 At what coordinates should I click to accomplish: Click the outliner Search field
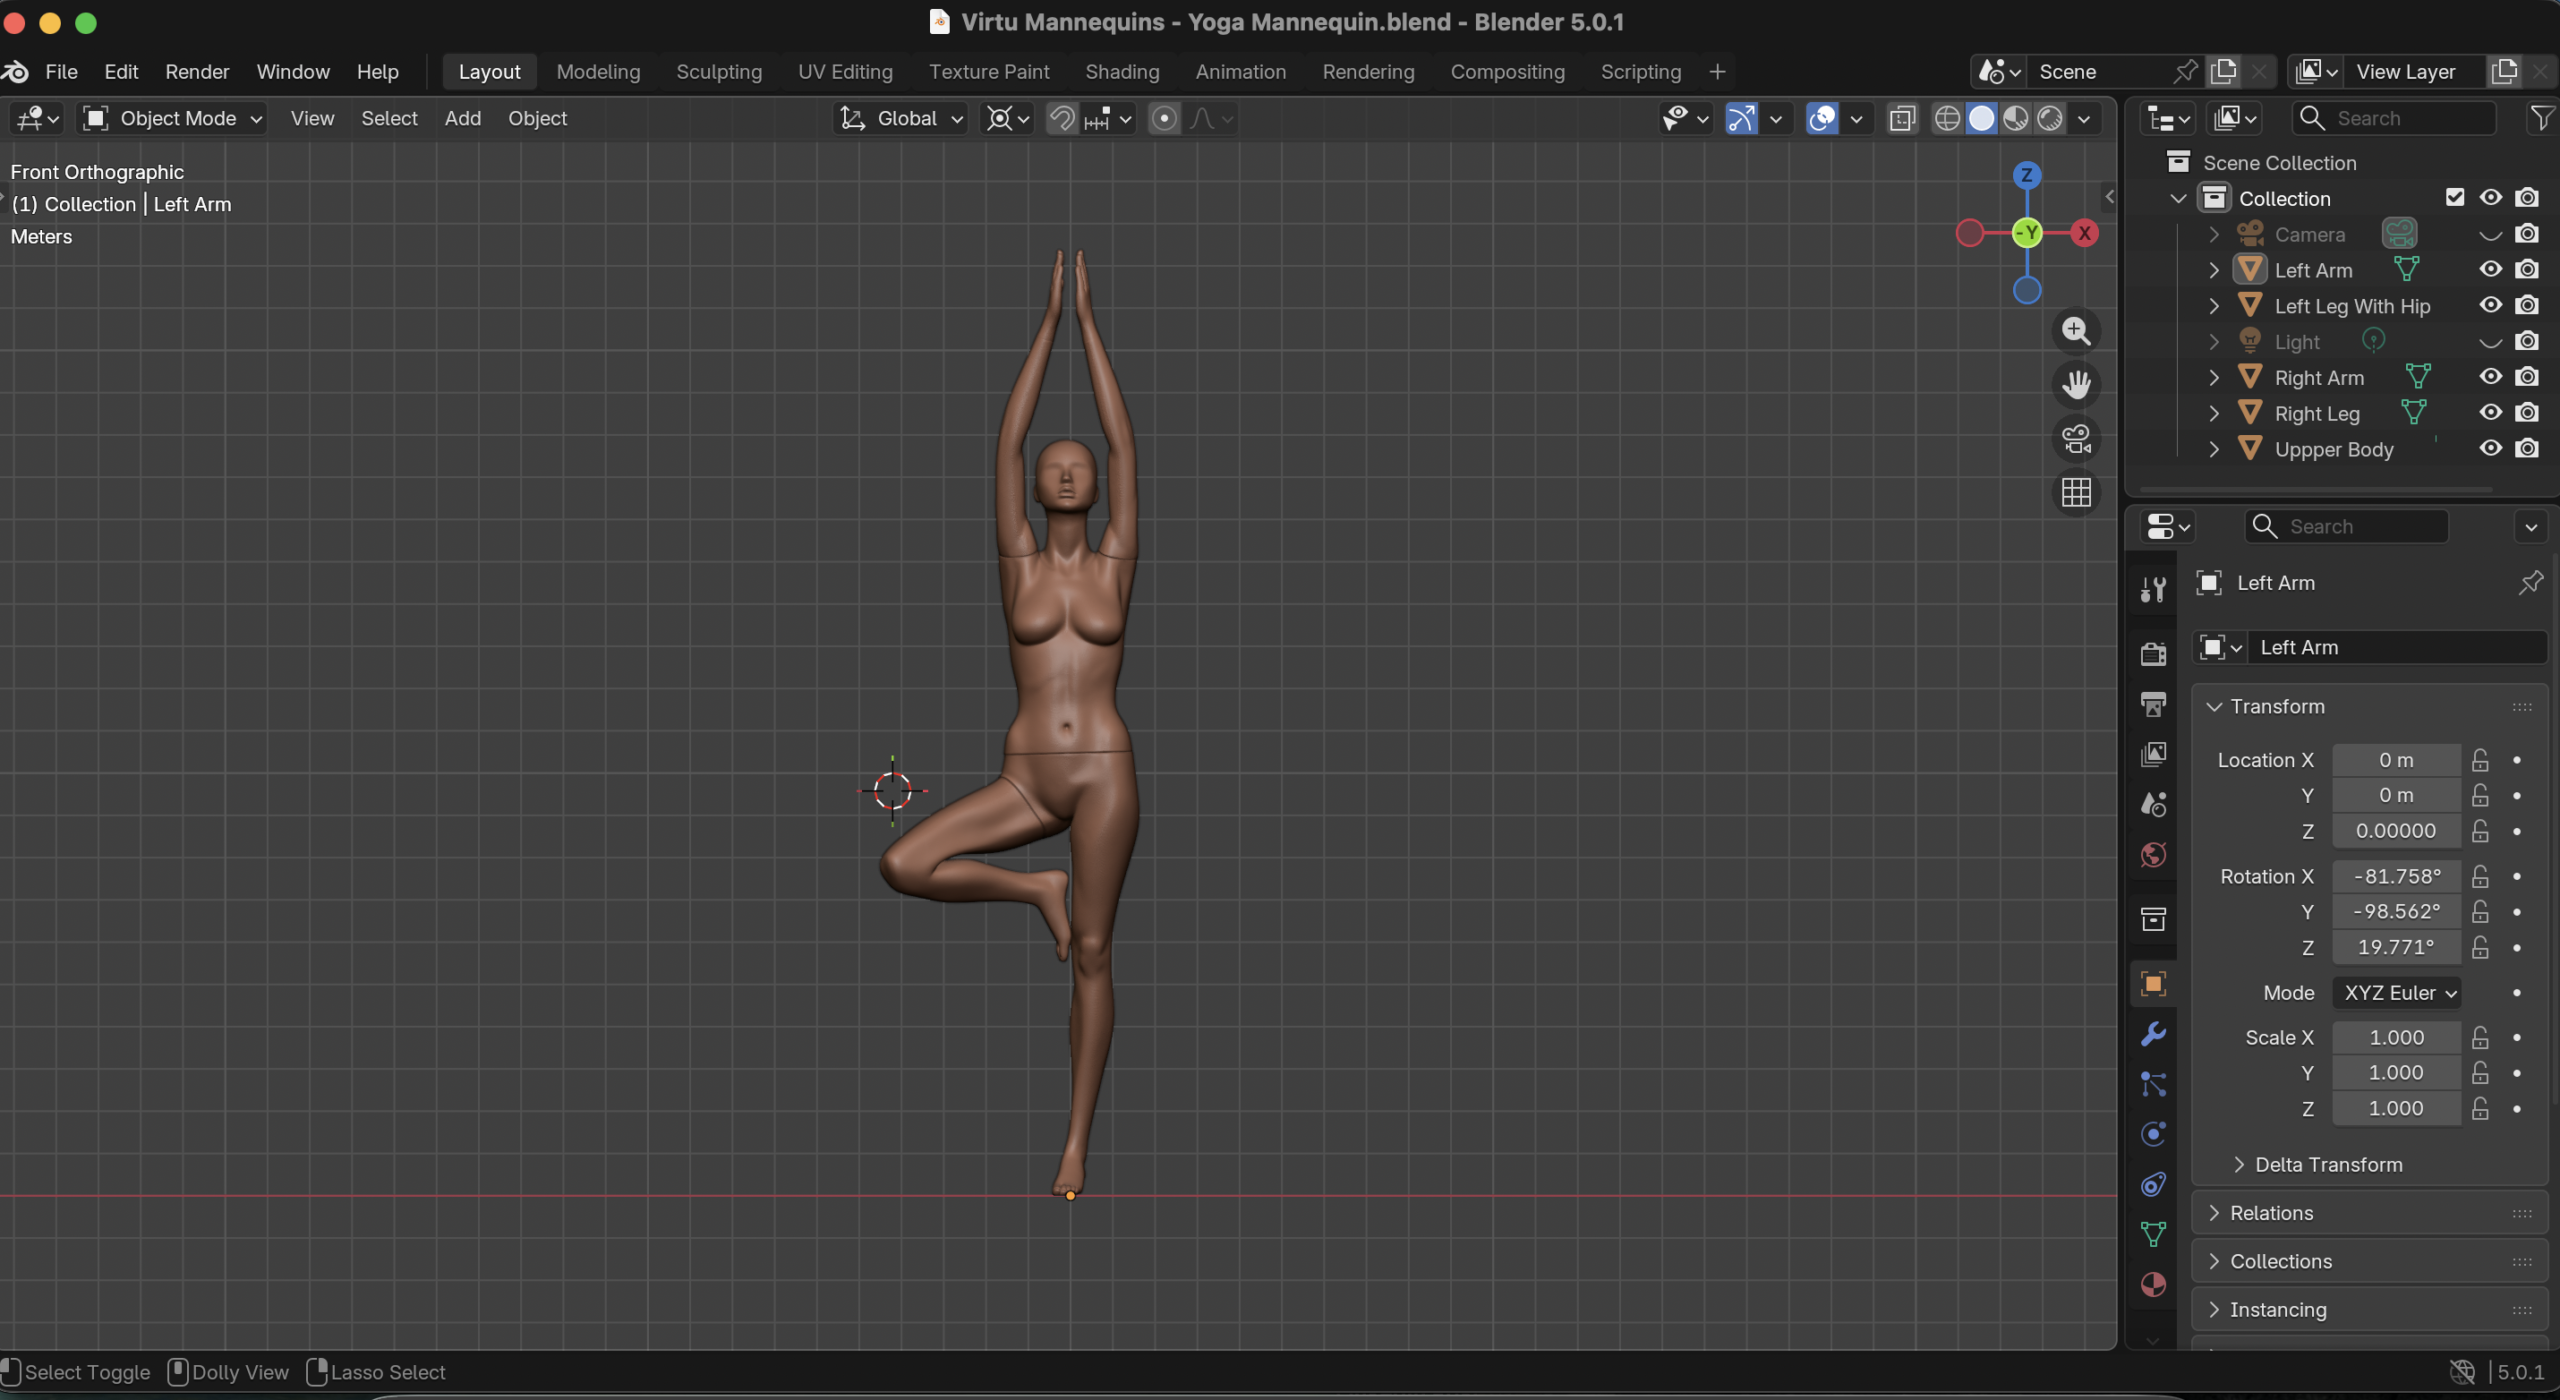coord(2395,119)
